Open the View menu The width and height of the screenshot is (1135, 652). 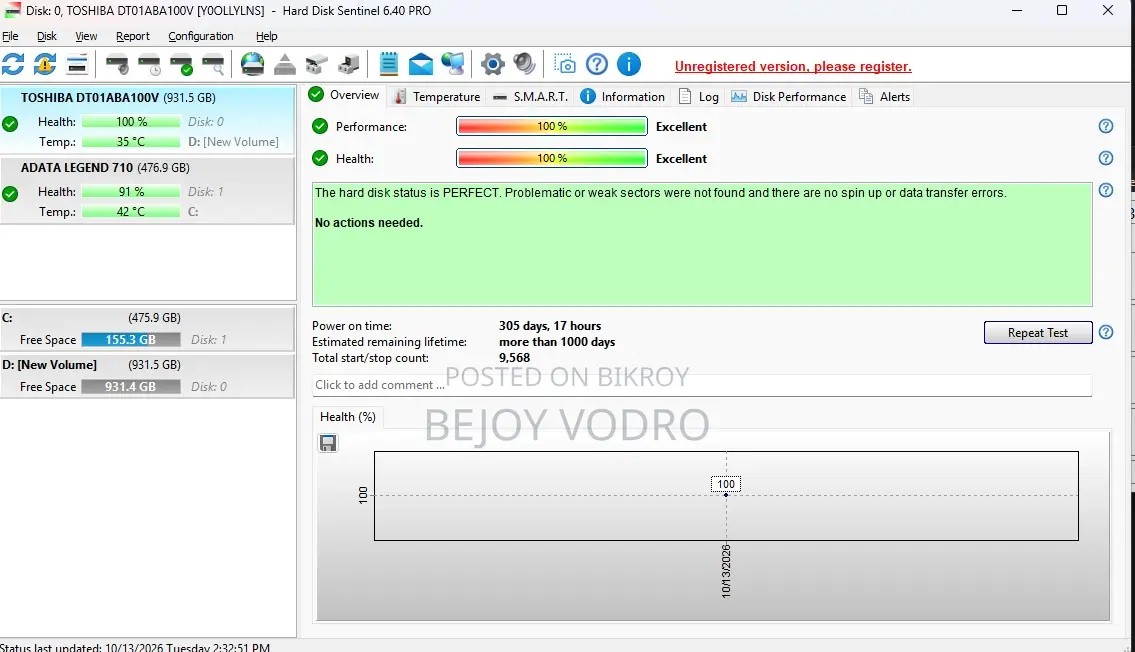tap(86, 36)
